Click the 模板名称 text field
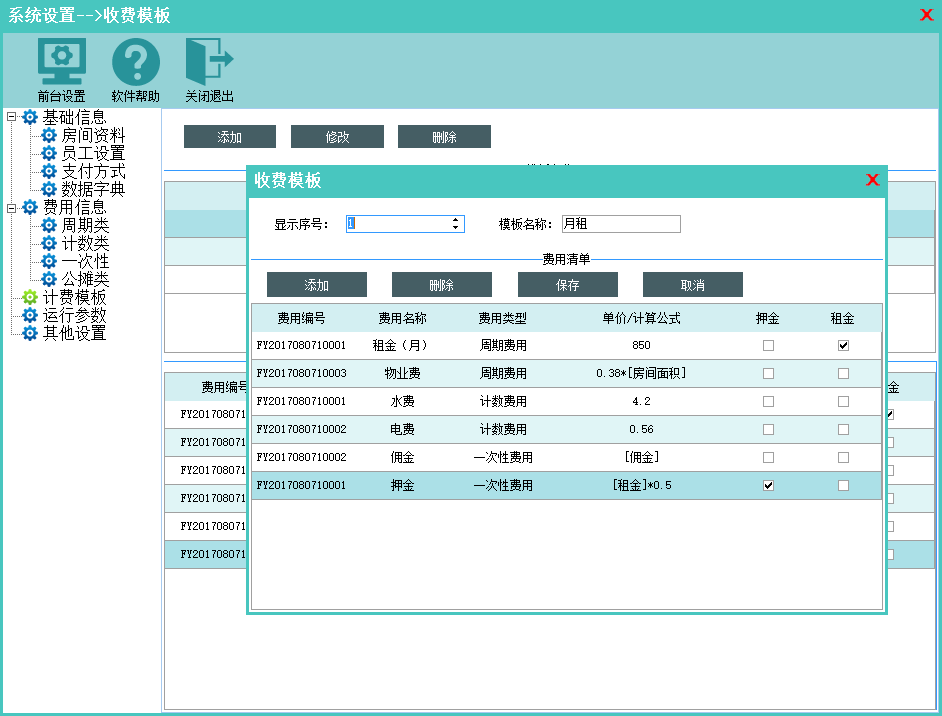The image size is (942, 716). coord(620,224)
